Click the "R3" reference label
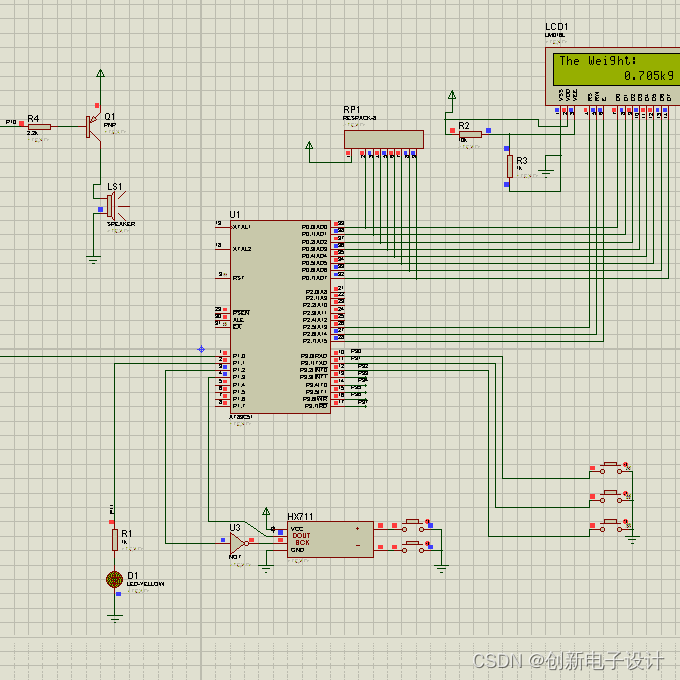Image resolution: width=680 pixels, height=680 pixels. coord(522,160)
